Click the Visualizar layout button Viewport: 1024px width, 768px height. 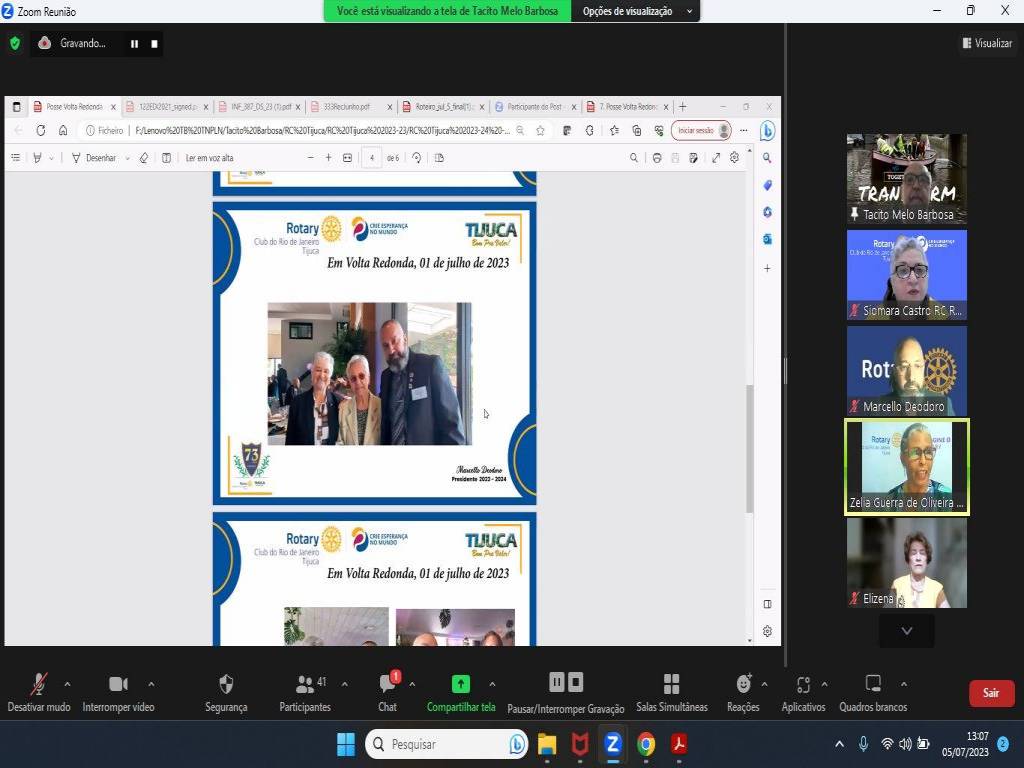tap(987, 43)
